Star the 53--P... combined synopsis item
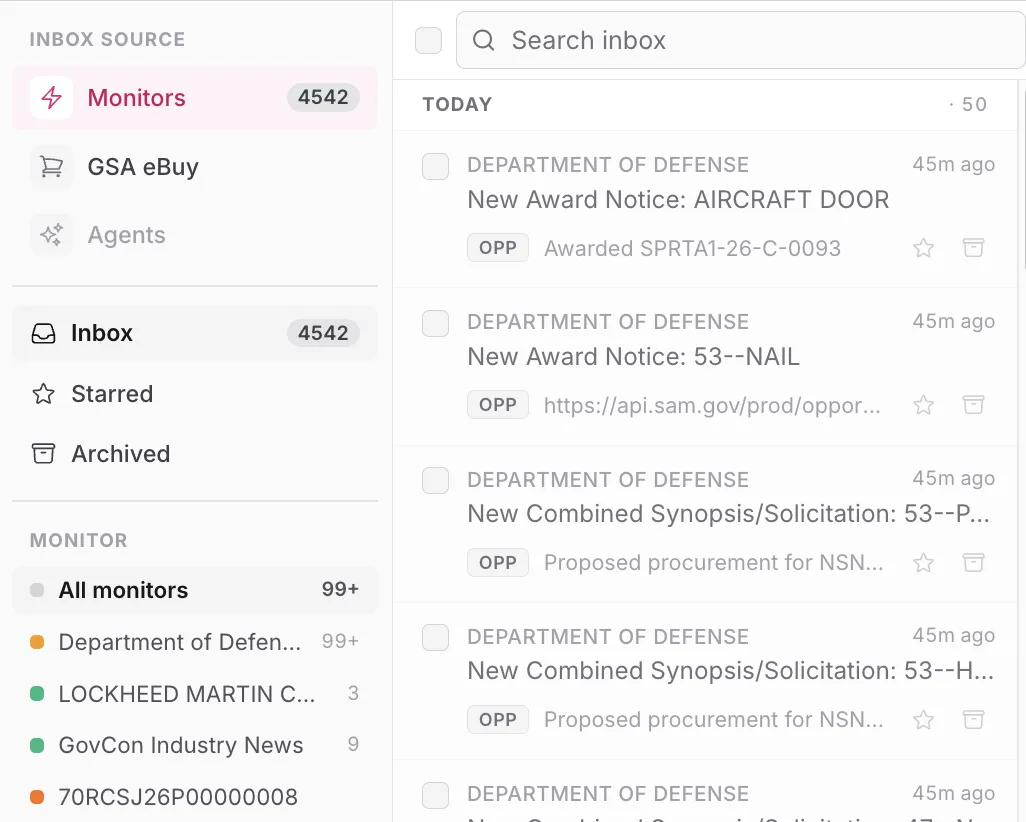 tap(923, 563)
